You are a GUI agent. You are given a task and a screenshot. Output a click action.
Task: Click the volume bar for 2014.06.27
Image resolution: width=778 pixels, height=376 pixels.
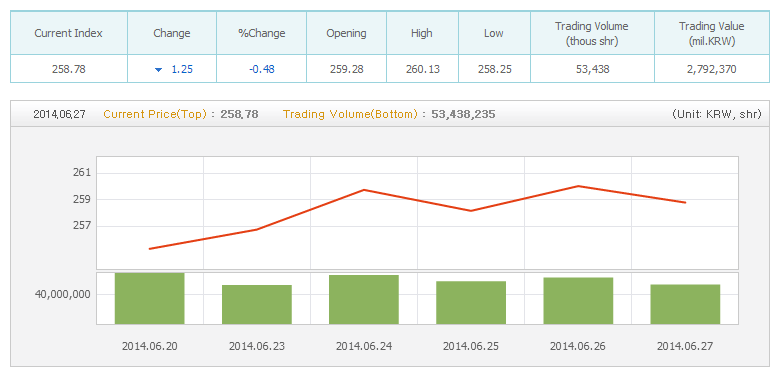pos(685,304)
